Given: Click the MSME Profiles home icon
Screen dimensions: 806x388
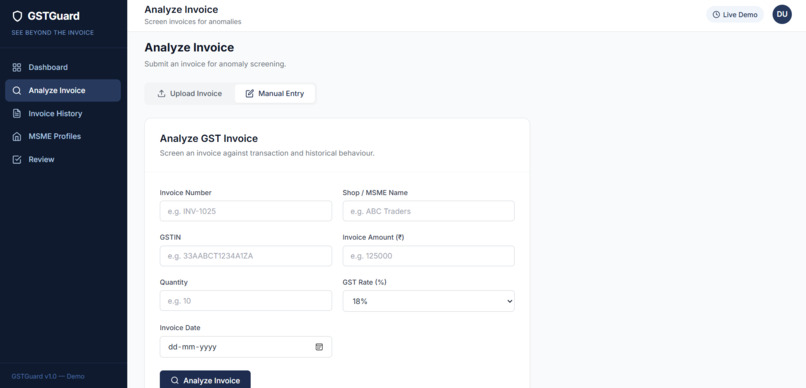Looking at the screenshot, I should [x=17, y=137].
